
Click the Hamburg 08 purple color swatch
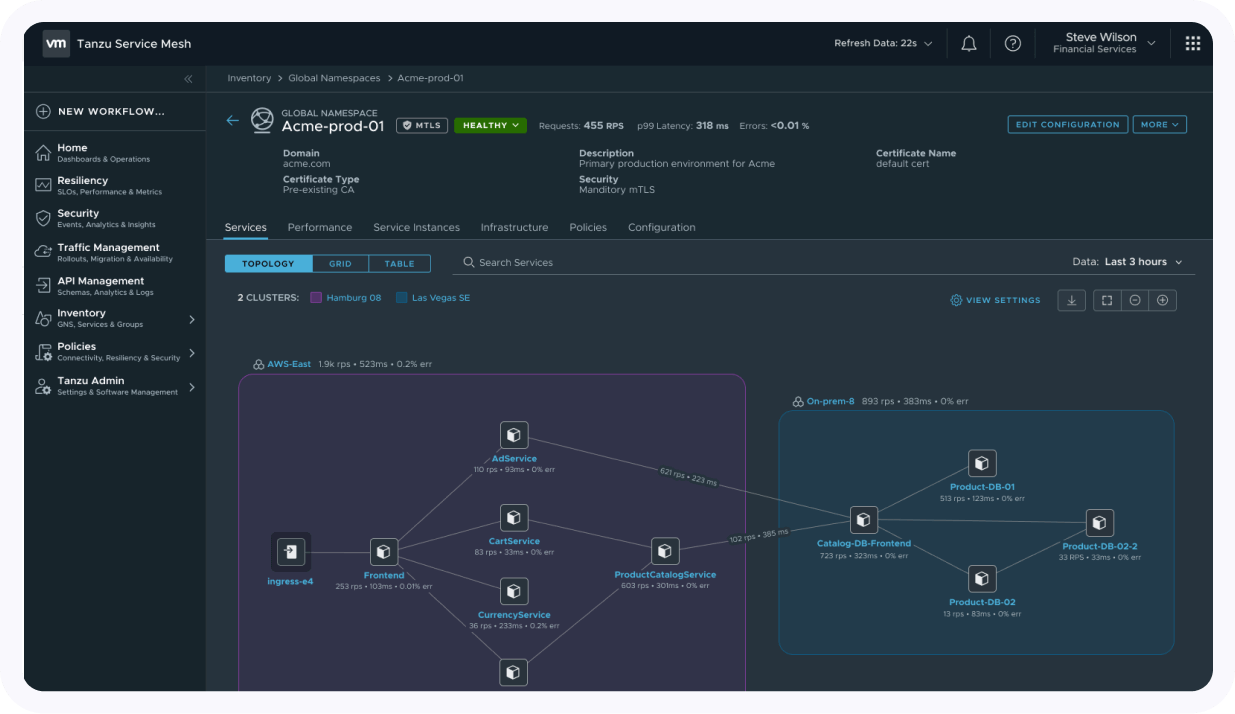[x=316, y=298]
